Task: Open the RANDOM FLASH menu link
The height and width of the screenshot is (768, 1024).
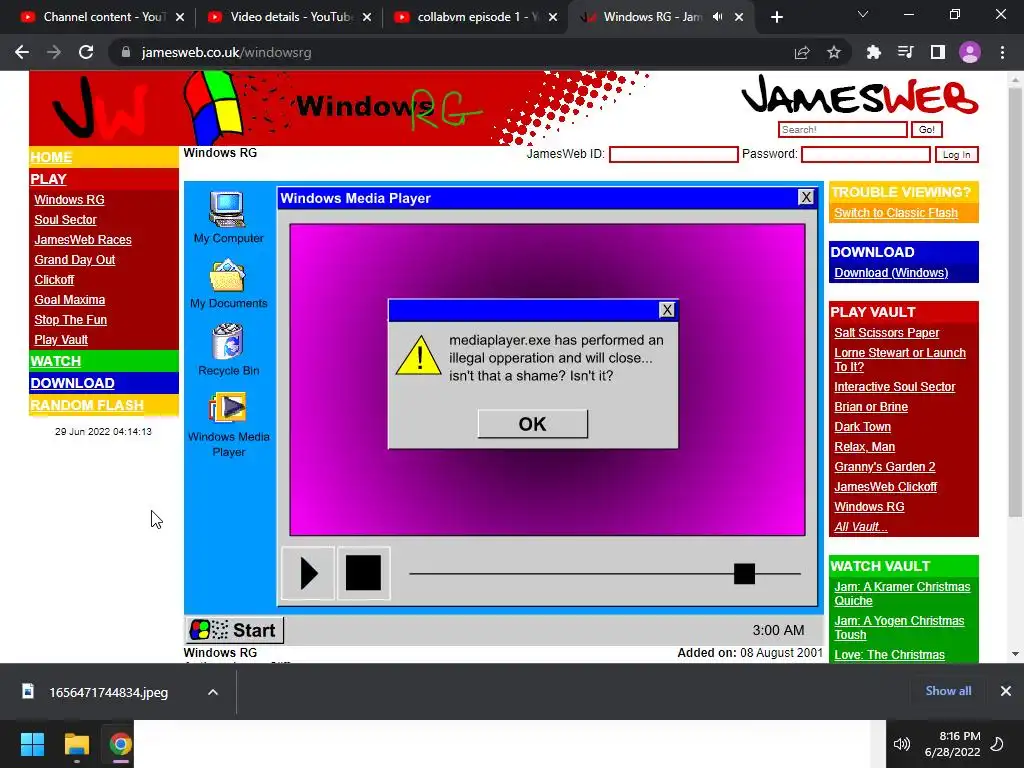Action: pyautogui.click(x=87, y=405)
